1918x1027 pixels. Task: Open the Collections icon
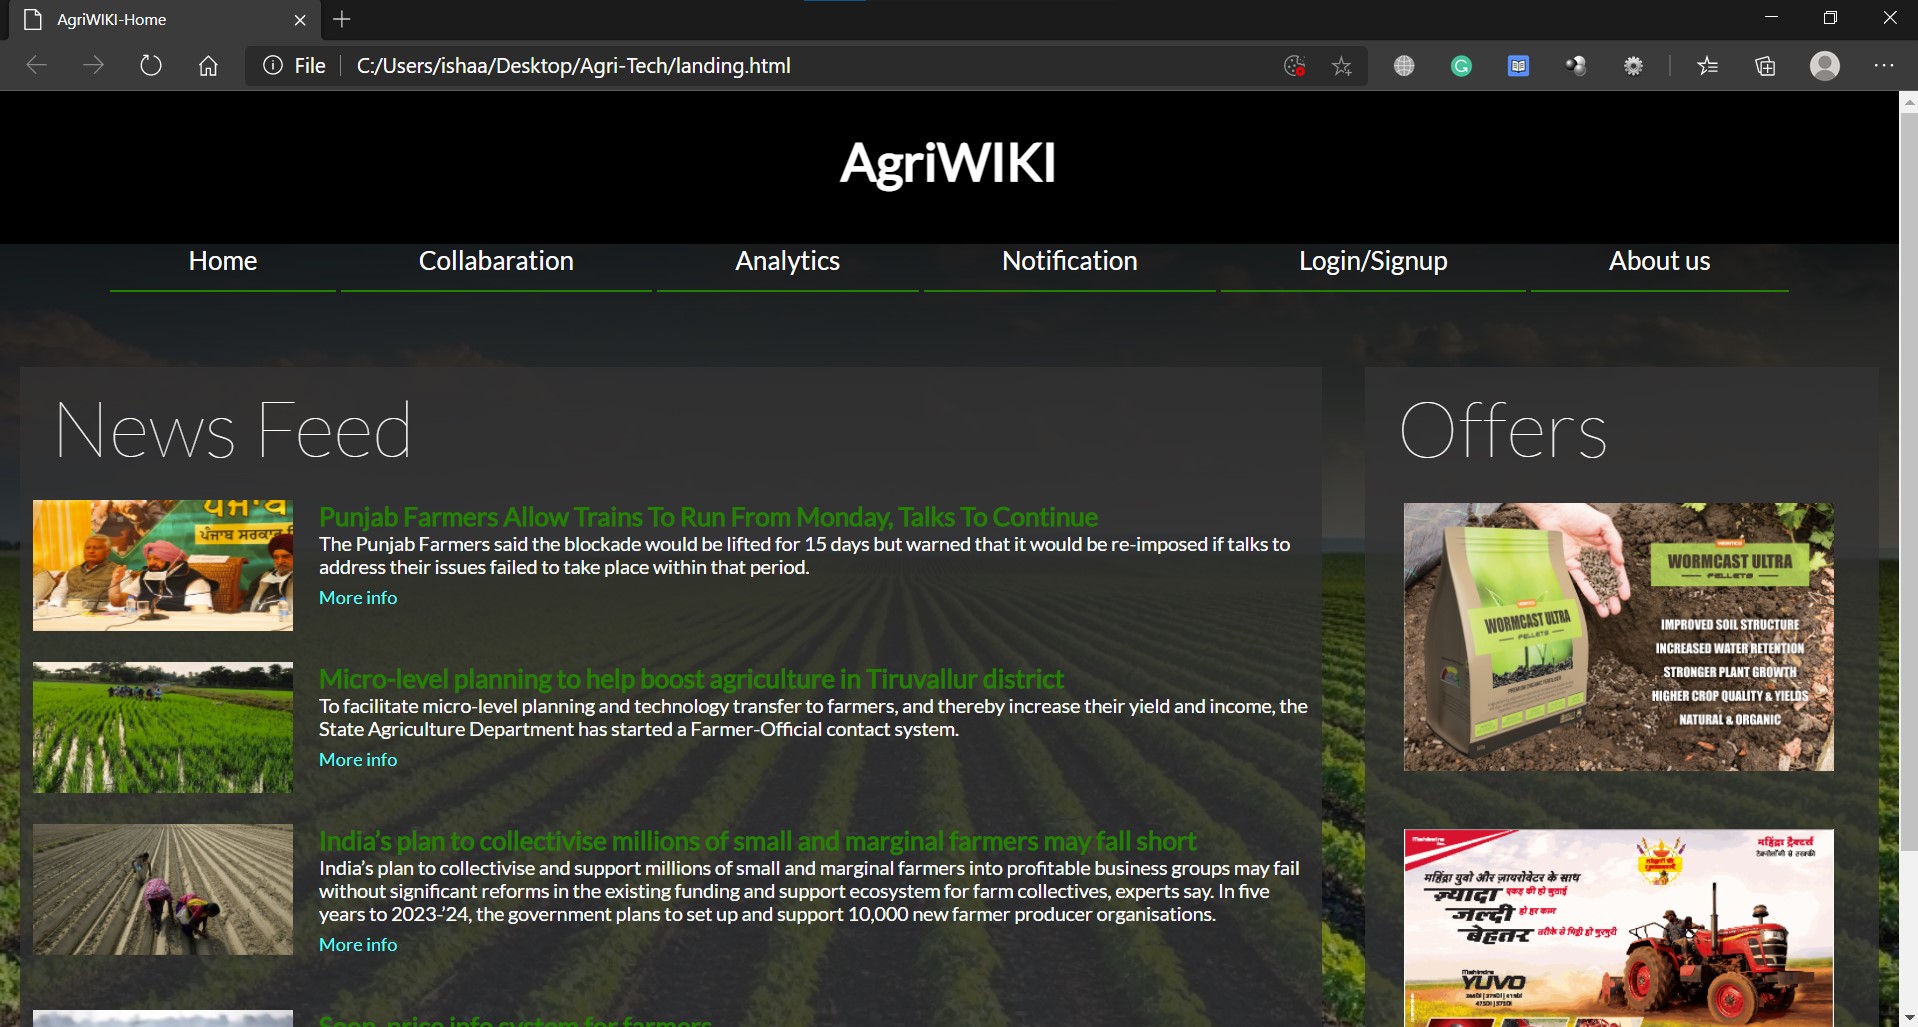1765,66
